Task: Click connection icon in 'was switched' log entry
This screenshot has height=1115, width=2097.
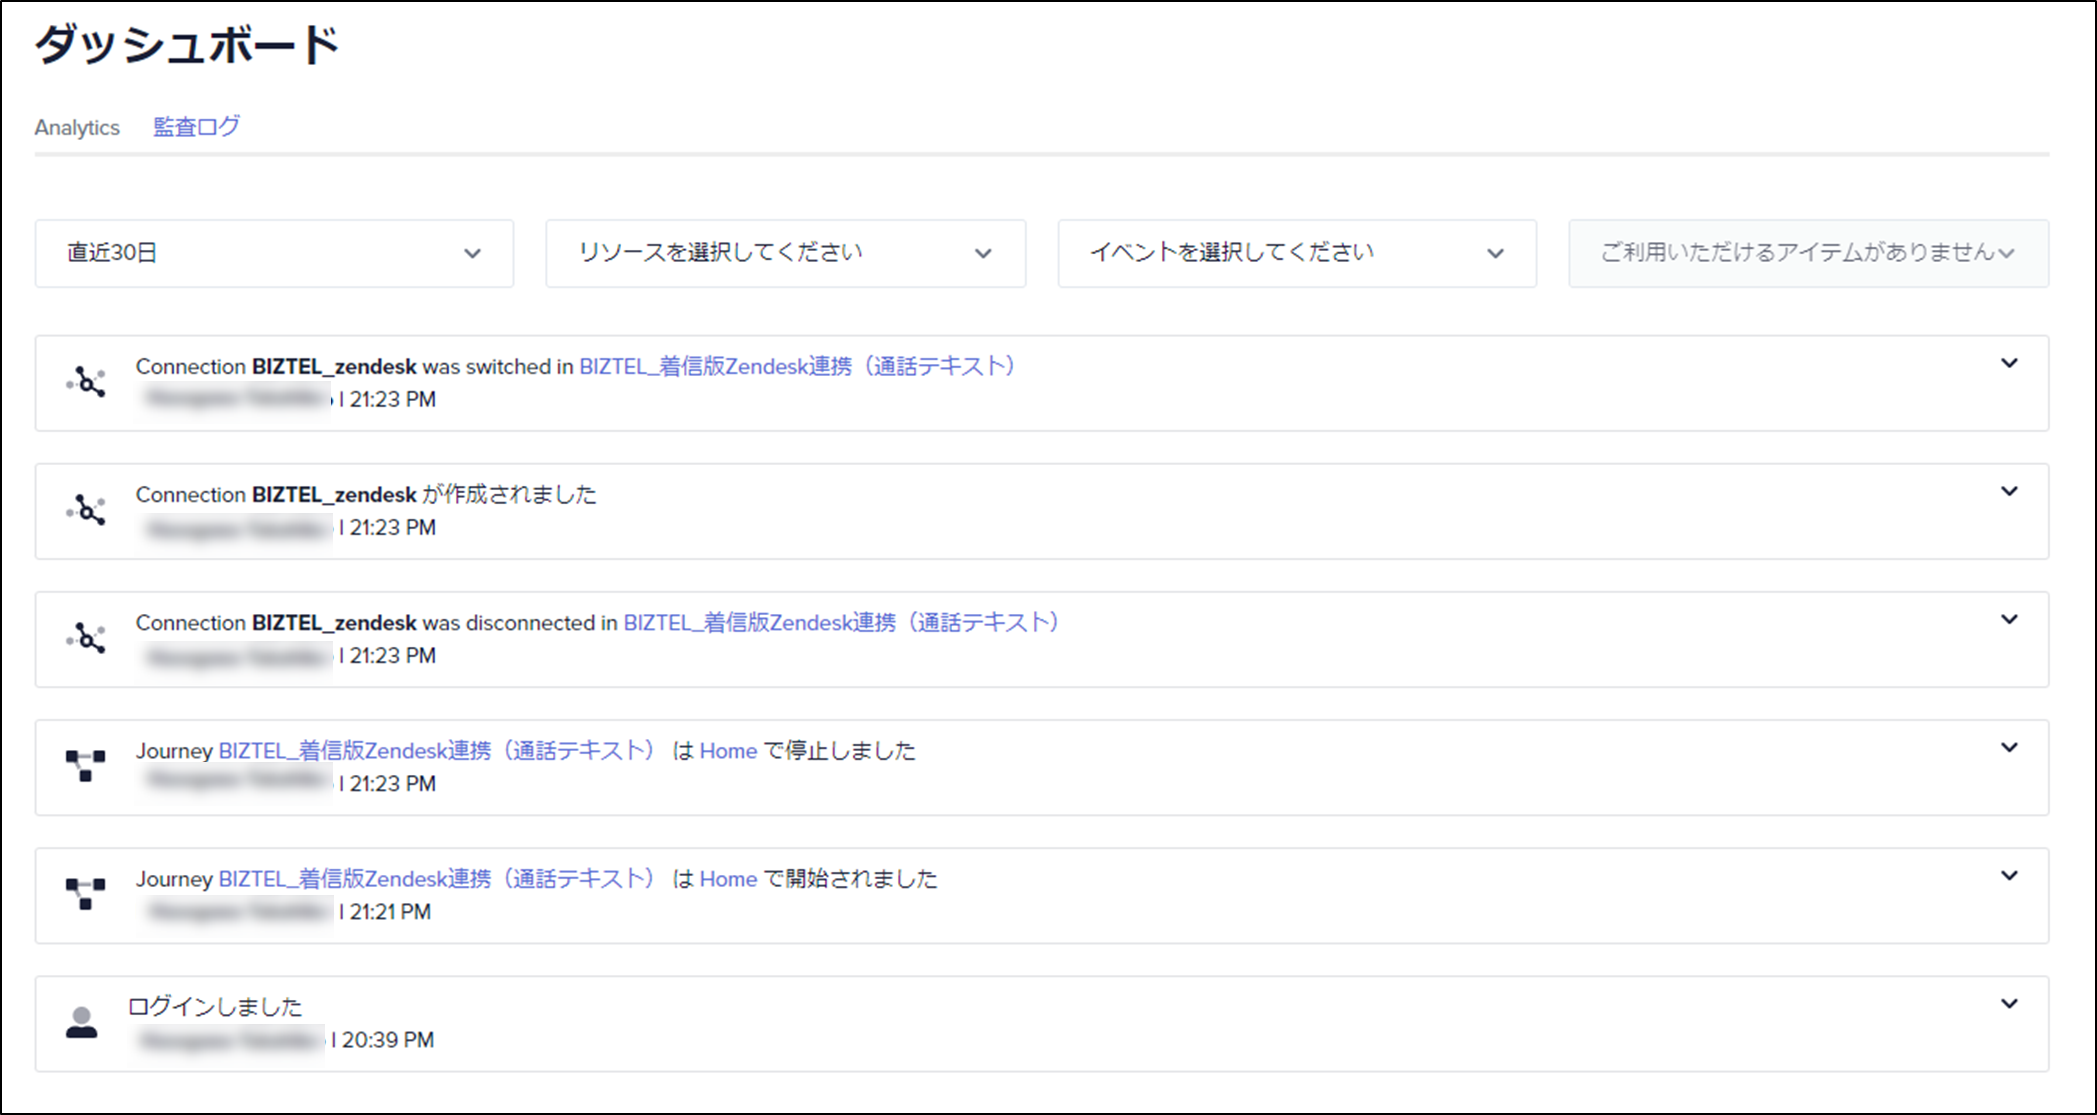Action: [87, 382]
